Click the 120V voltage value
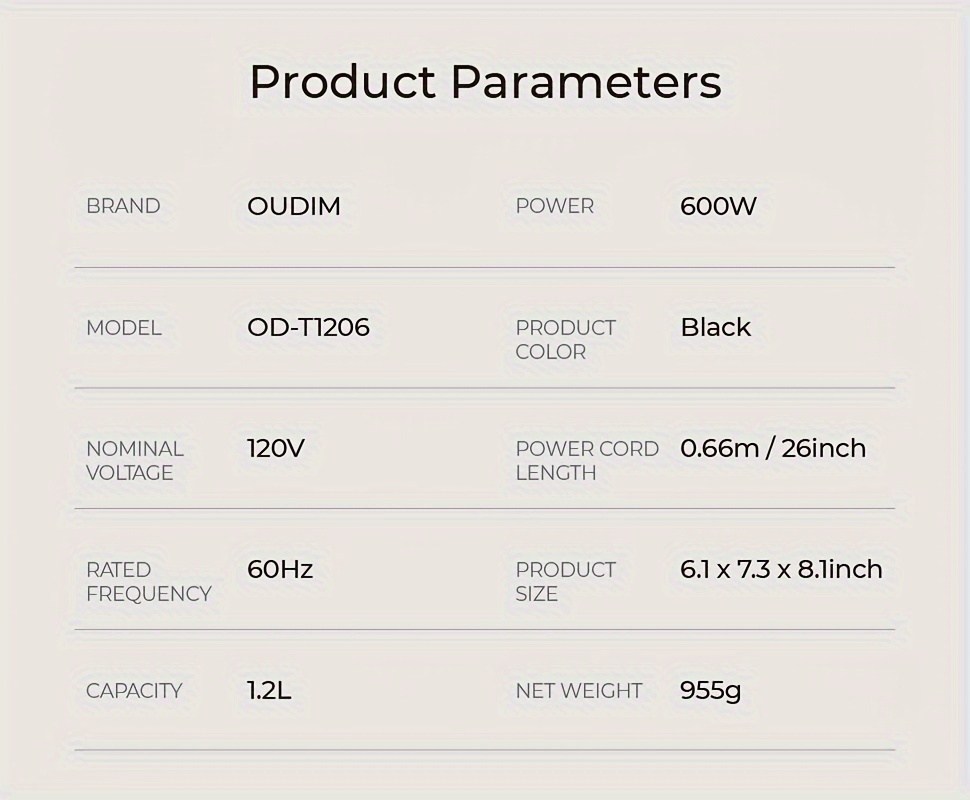Image resolution: width=970 pixels, height=800 pixels. point(276,448)
